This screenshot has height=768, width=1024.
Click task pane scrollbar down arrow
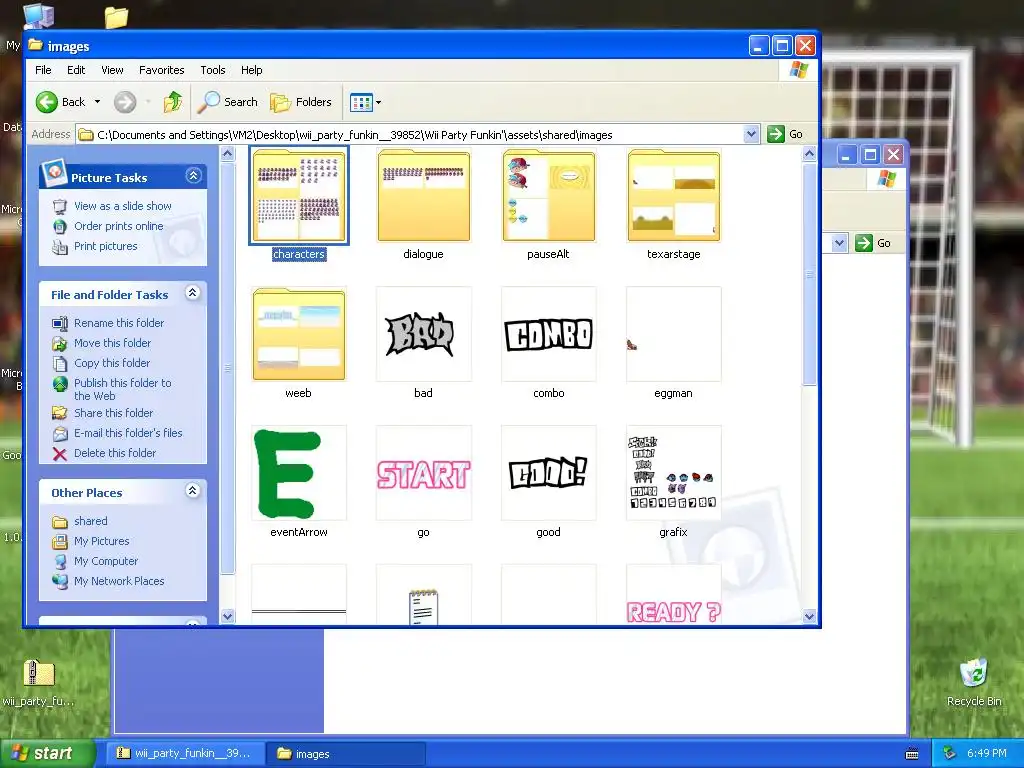coord(227,616)
